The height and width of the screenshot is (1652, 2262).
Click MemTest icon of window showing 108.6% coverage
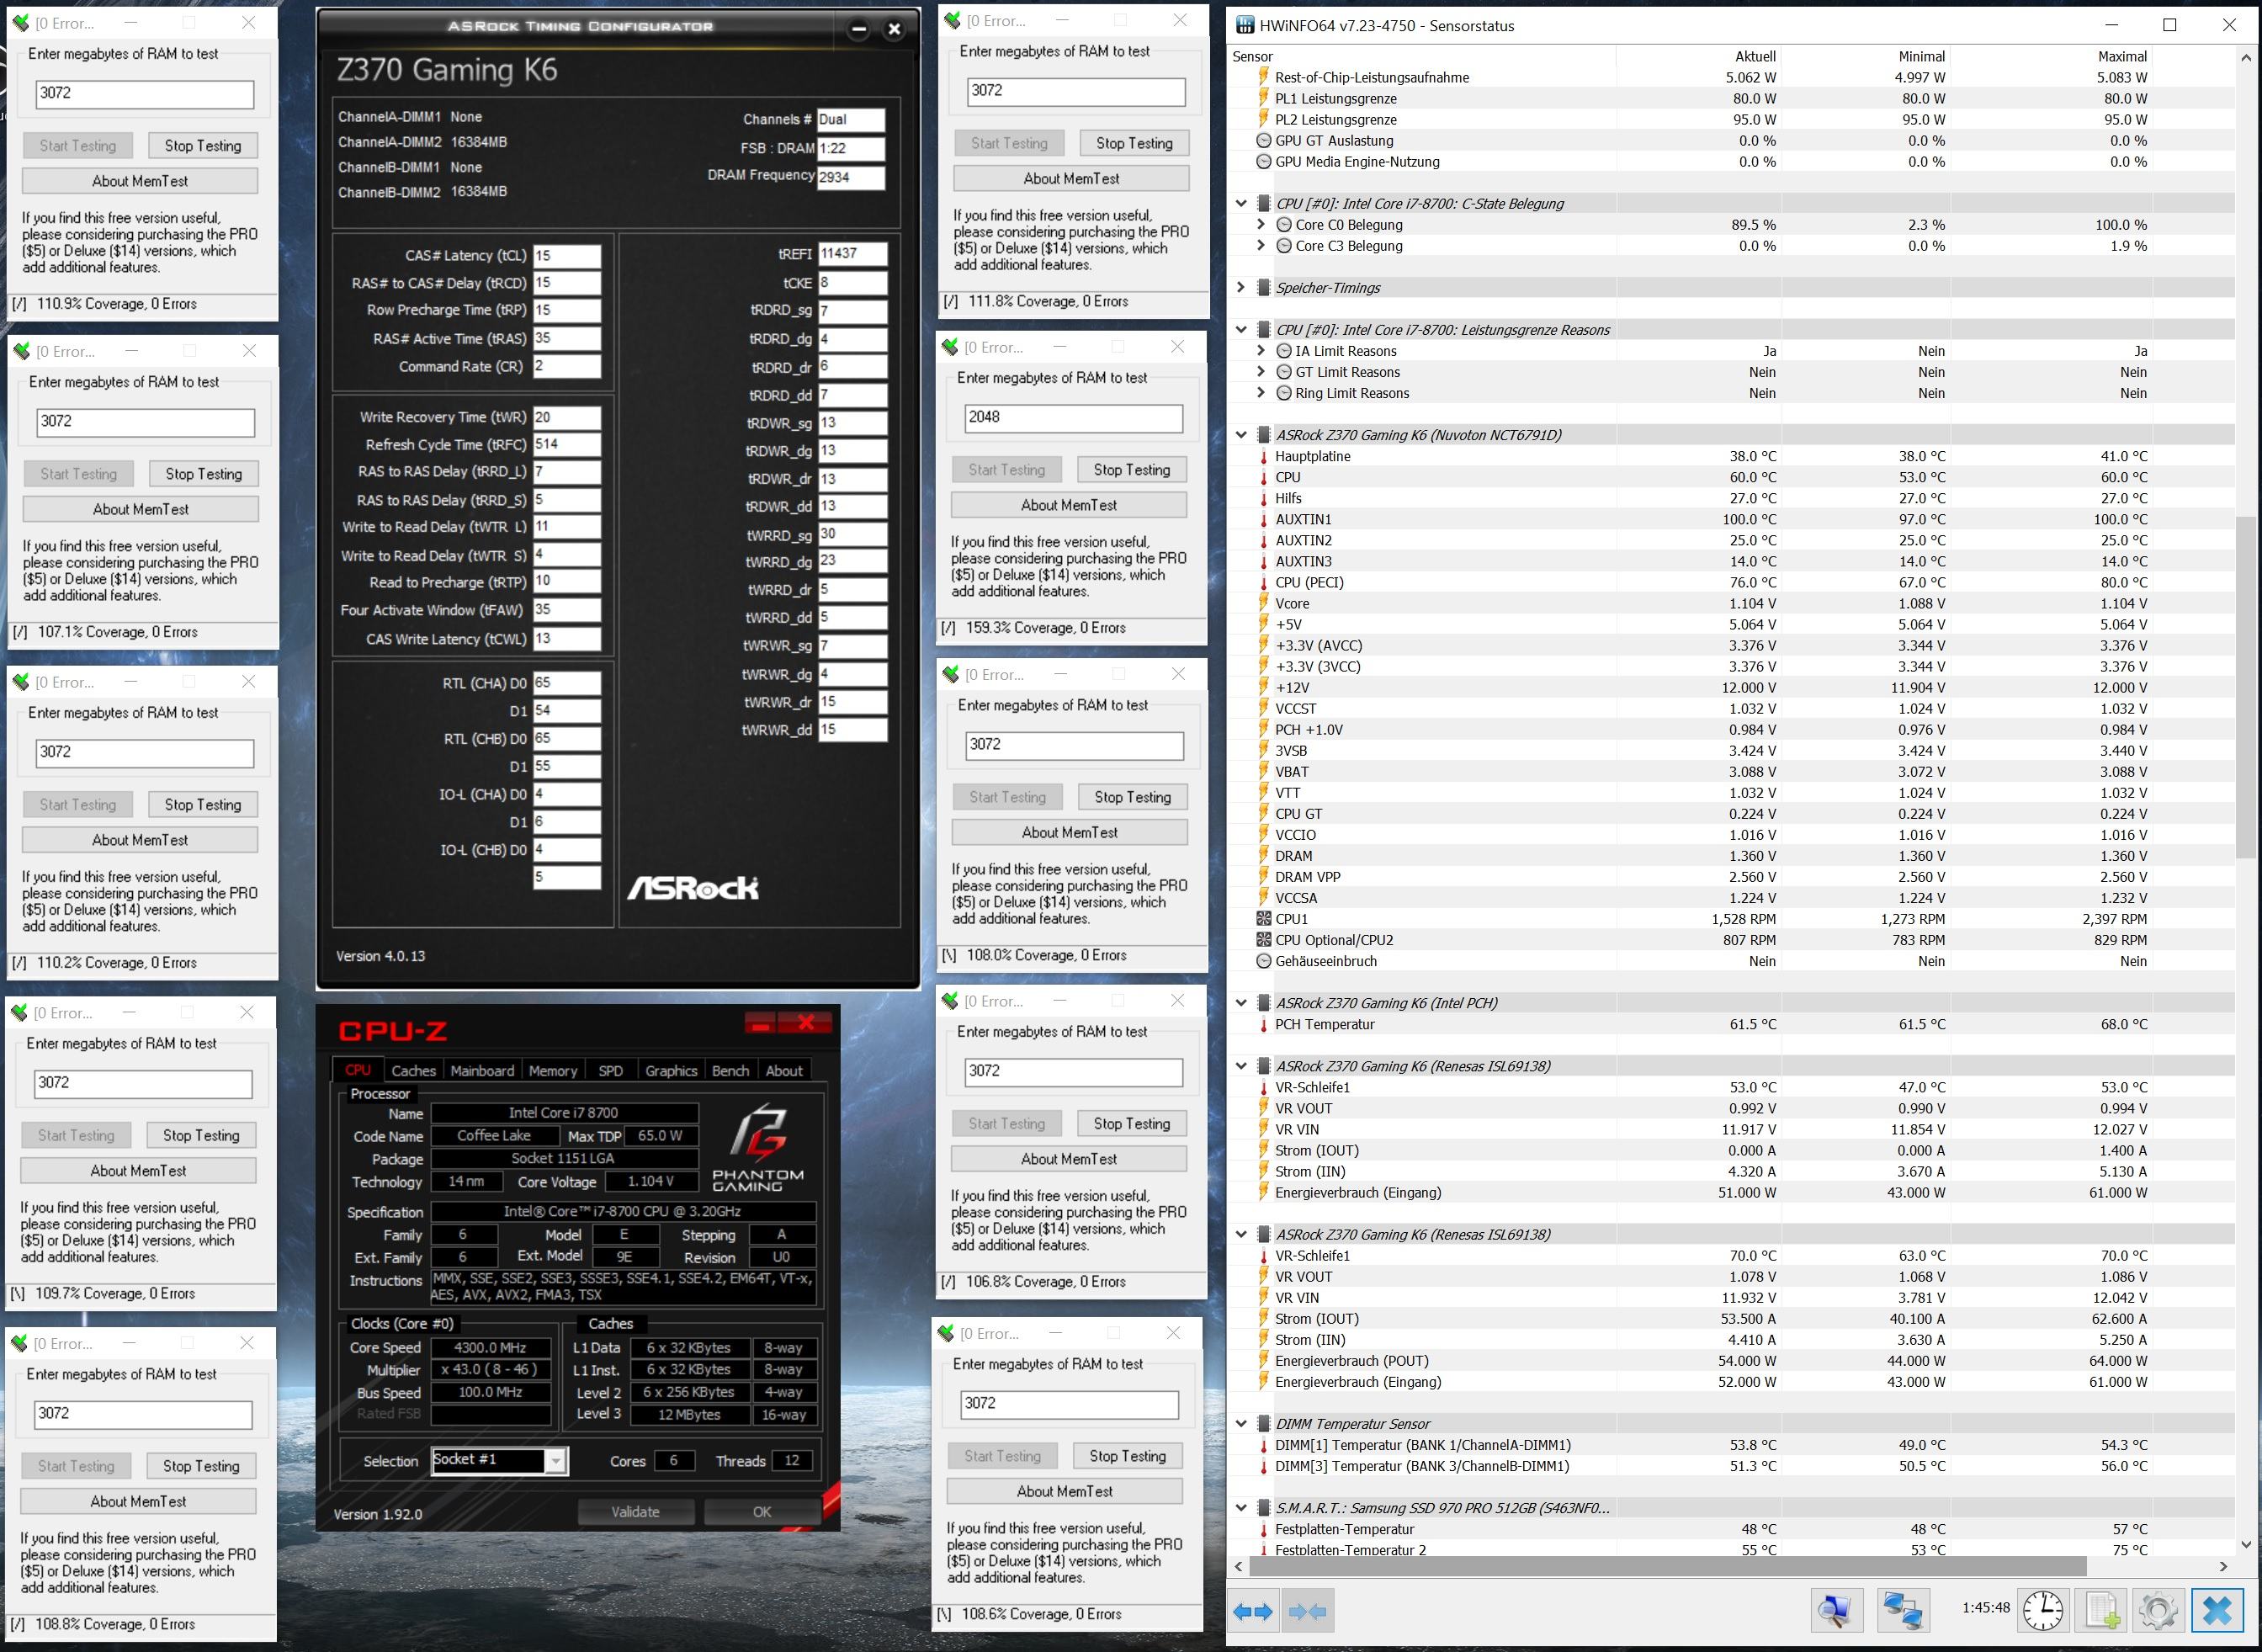[x=946, y=1333]
